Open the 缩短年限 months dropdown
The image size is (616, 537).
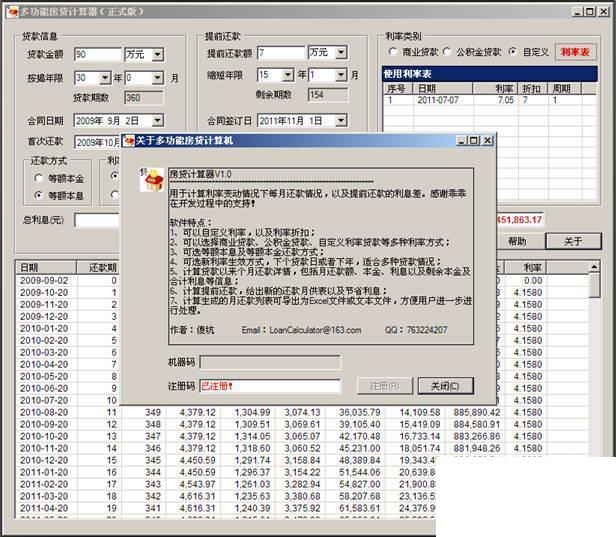click(341, 75)
